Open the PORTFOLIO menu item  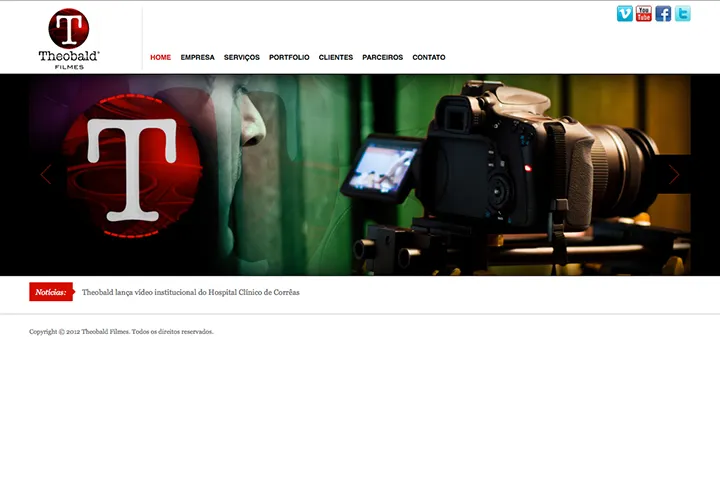pyautogui.click(x=289, y=57)
